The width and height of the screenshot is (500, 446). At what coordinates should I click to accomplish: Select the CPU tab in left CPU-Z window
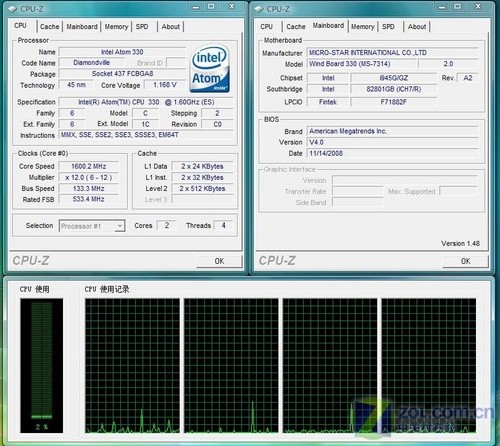(21, 26)
